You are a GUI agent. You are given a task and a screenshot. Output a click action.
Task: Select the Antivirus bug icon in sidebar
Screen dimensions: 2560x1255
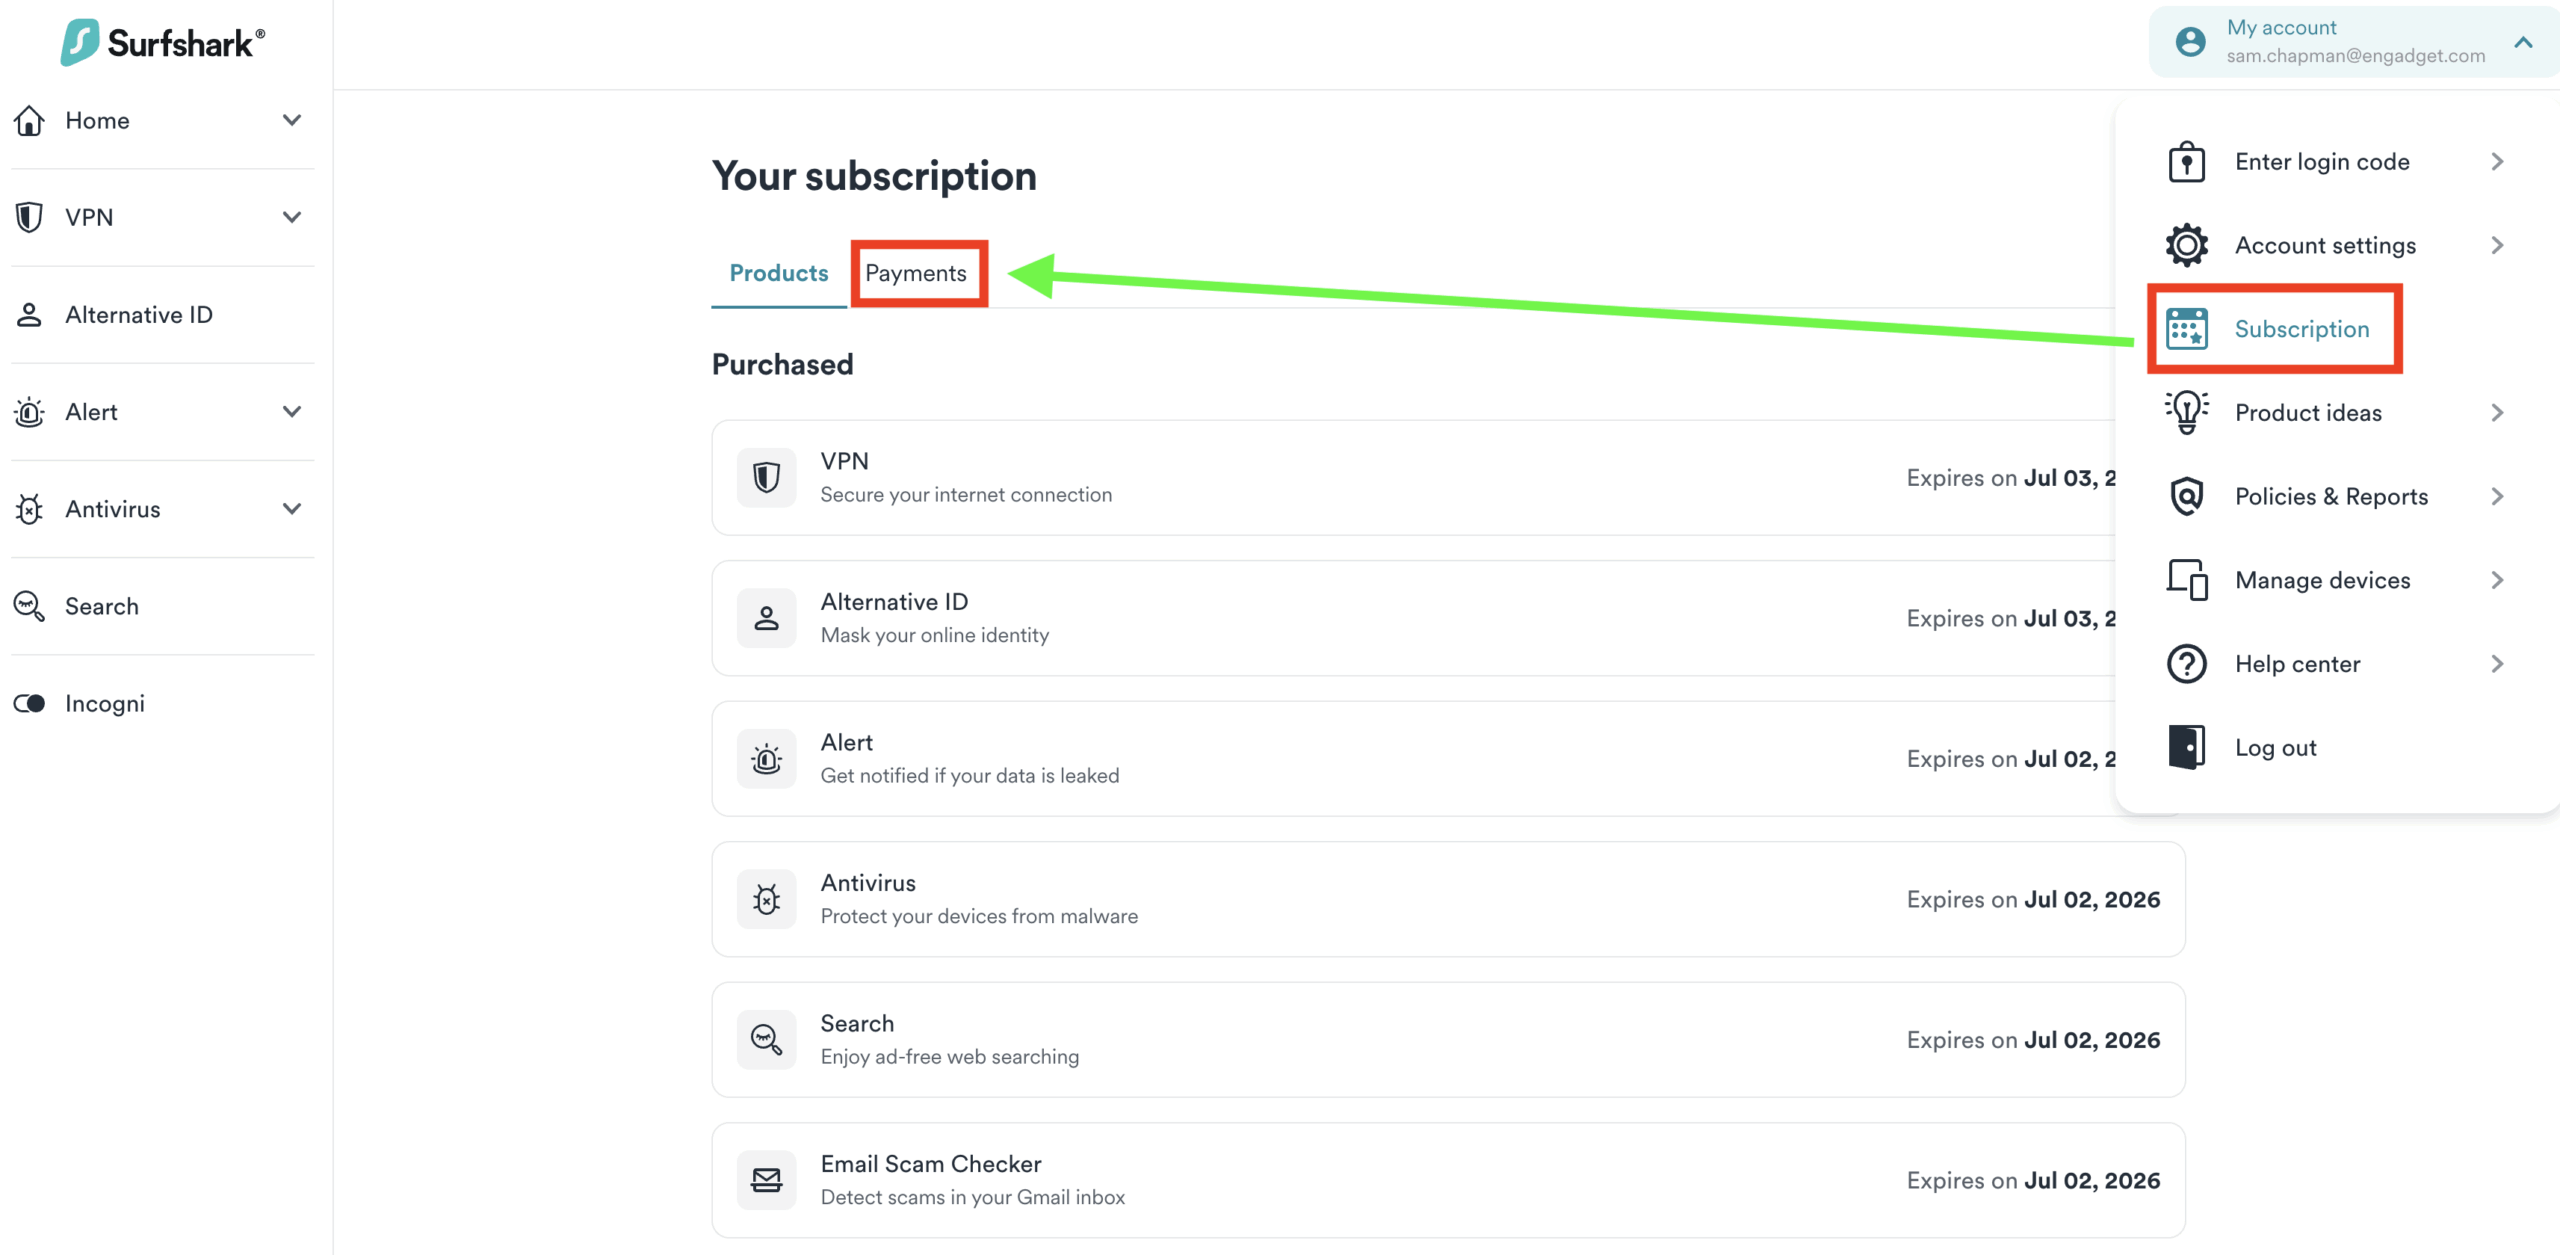[29, 509]
